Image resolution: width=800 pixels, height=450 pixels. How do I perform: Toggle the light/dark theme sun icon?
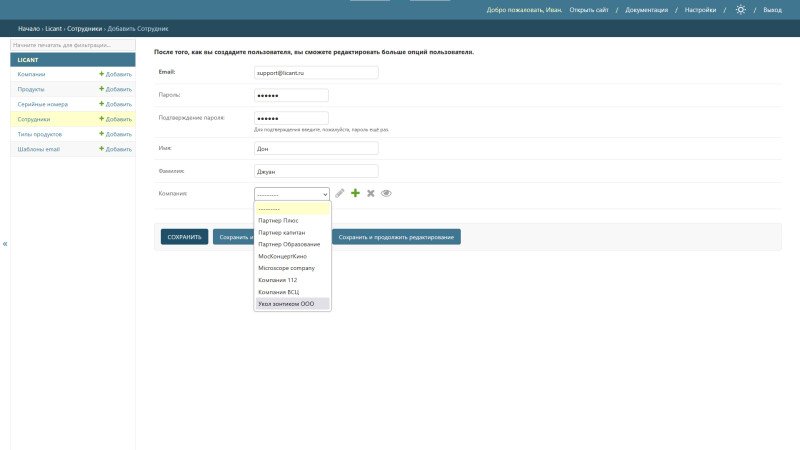pyautogui.click(x=740, y=9)
